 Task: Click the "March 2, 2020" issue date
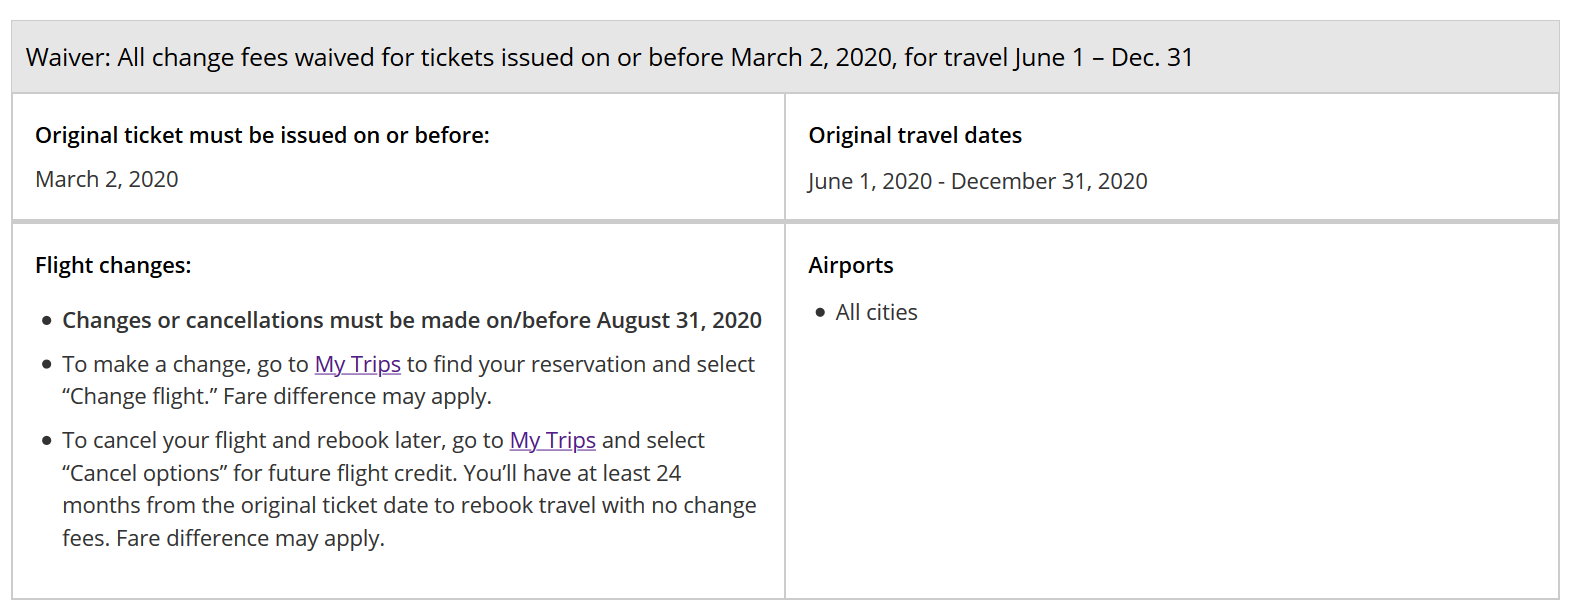point(107,180)
